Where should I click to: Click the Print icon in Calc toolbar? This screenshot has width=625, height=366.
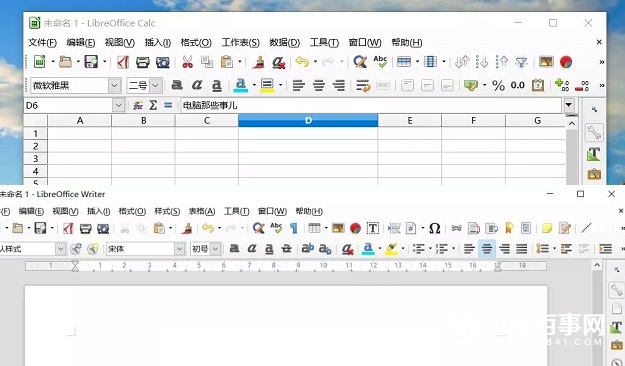[142, 62]
